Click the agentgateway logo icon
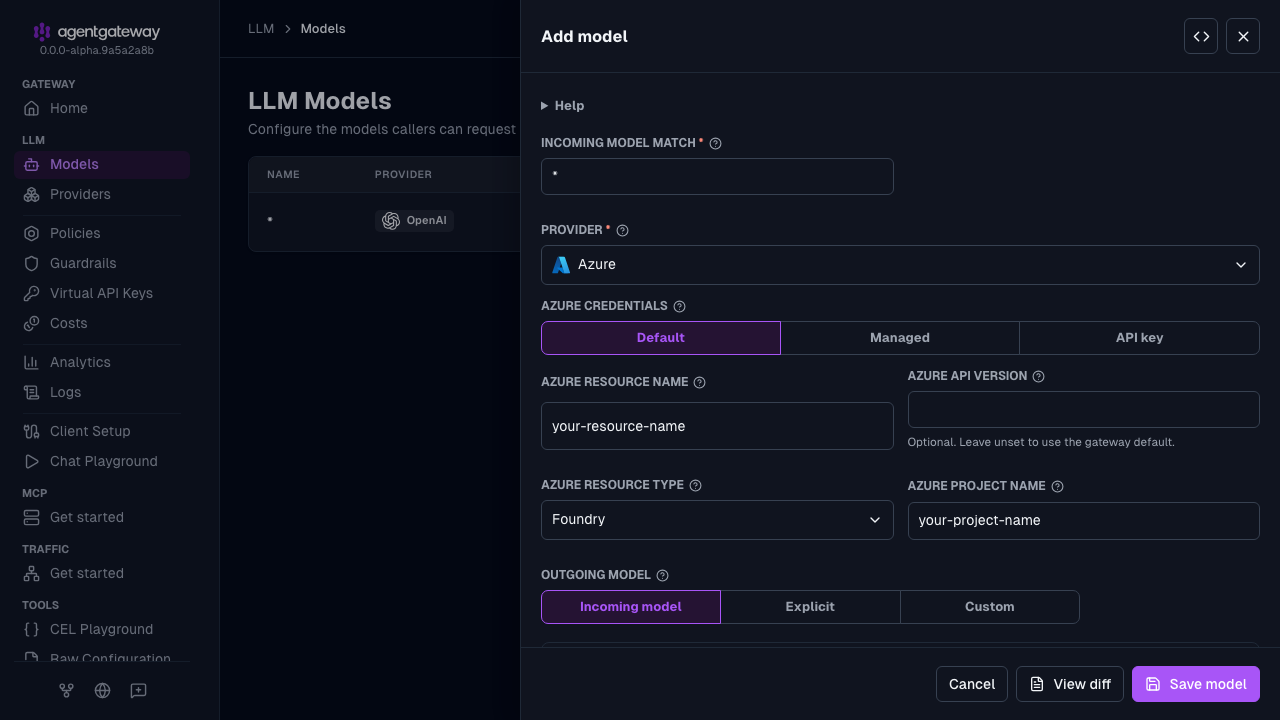The width and height of the screenshot is (1280, 720). 41,32
